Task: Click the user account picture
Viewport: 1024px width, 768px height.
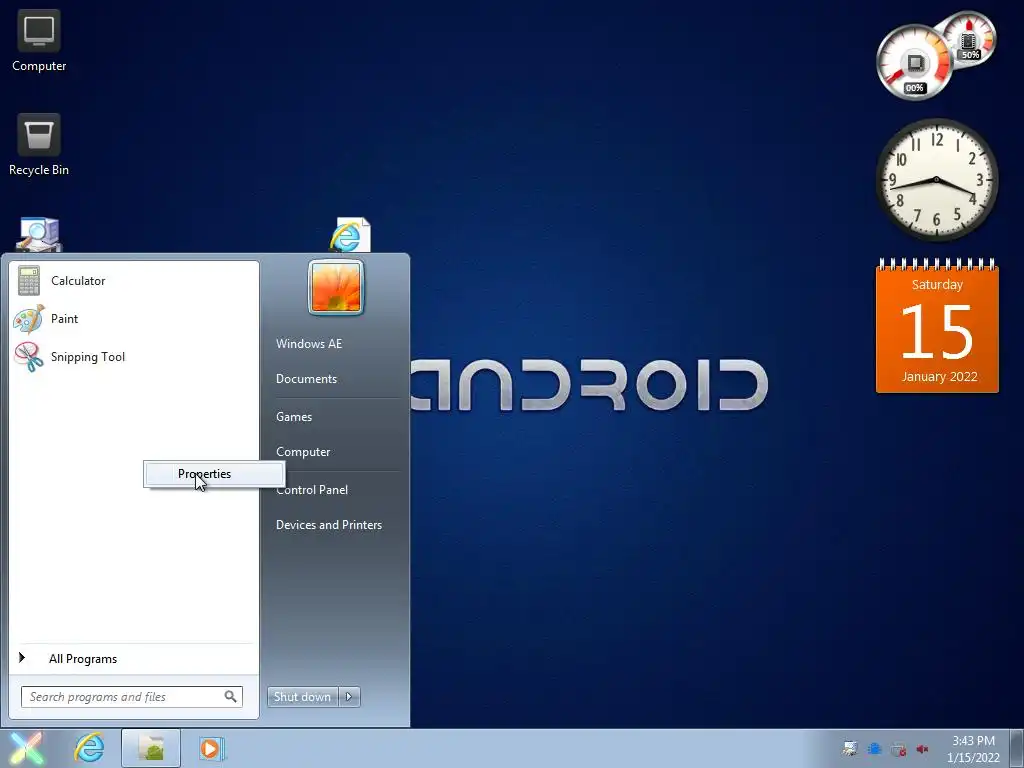Action: [336, 287]
